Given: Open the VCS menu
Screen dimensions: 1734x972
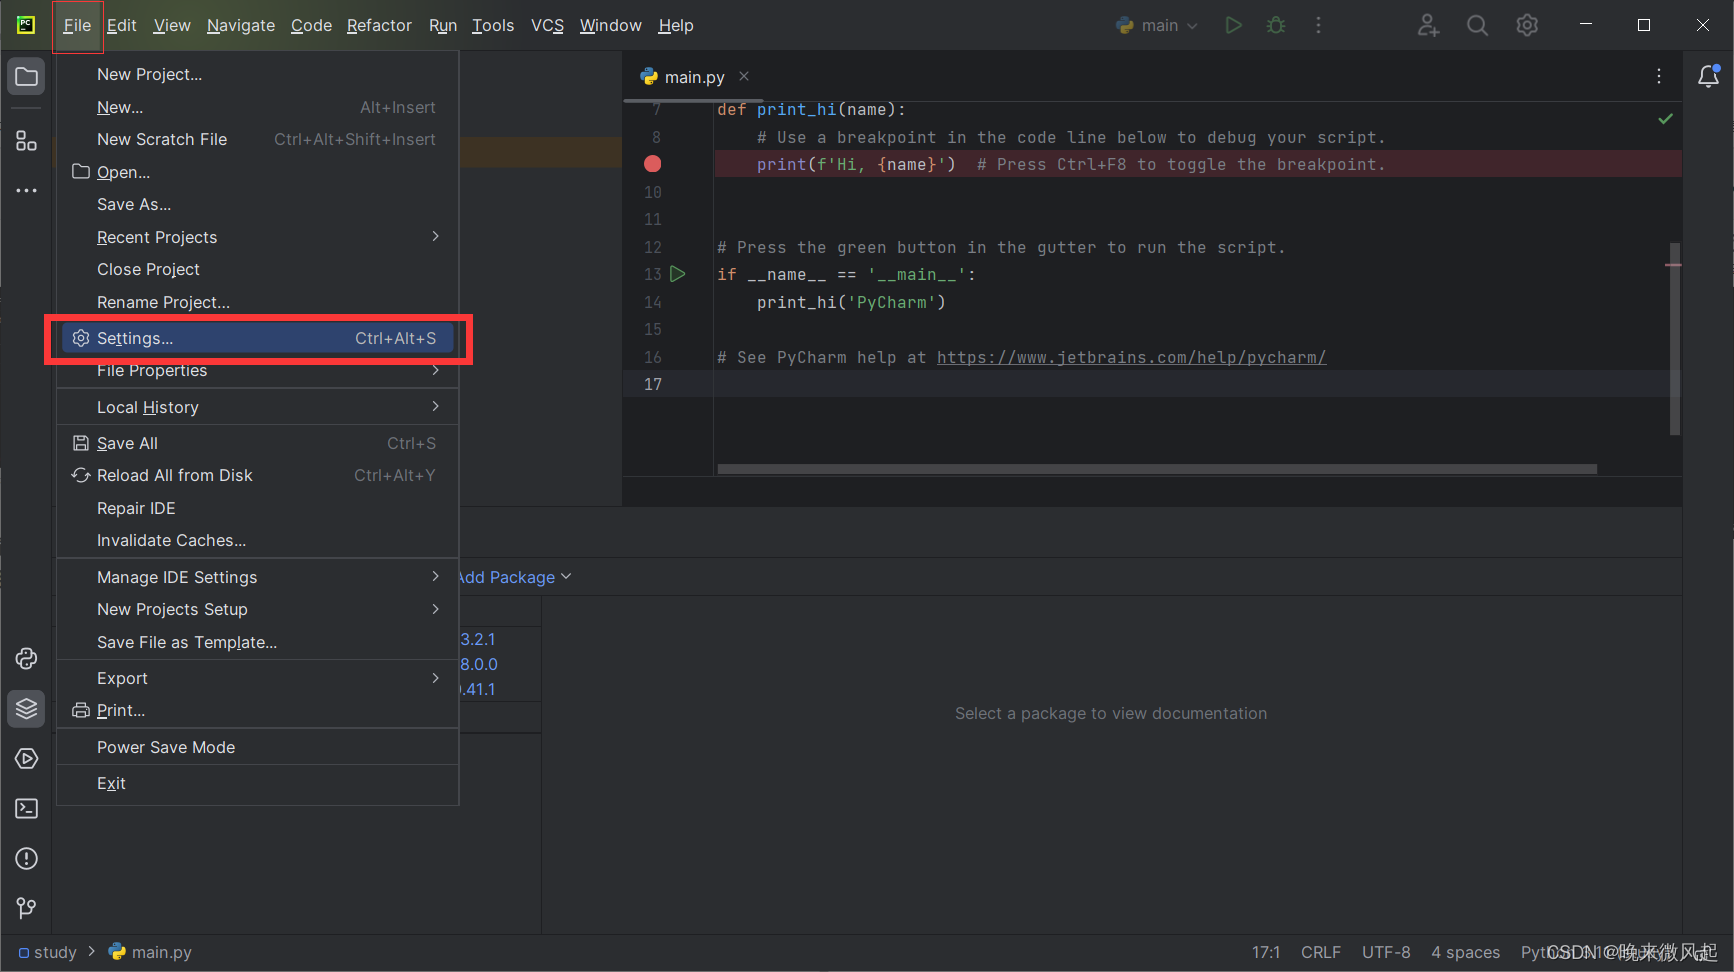Looking at the screenshot, I should pyautogui.click(x=547, y=25).
